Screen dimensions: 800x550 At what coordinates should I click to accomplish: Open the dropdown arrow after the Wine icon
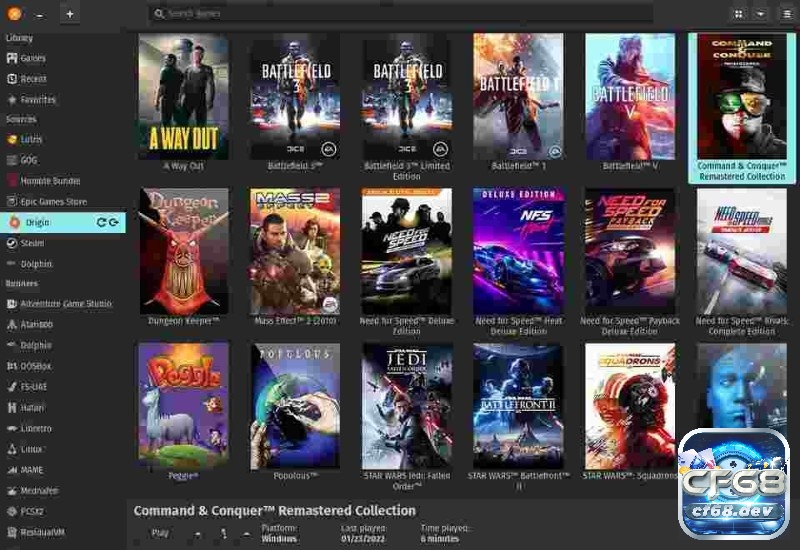click(246, 534)
